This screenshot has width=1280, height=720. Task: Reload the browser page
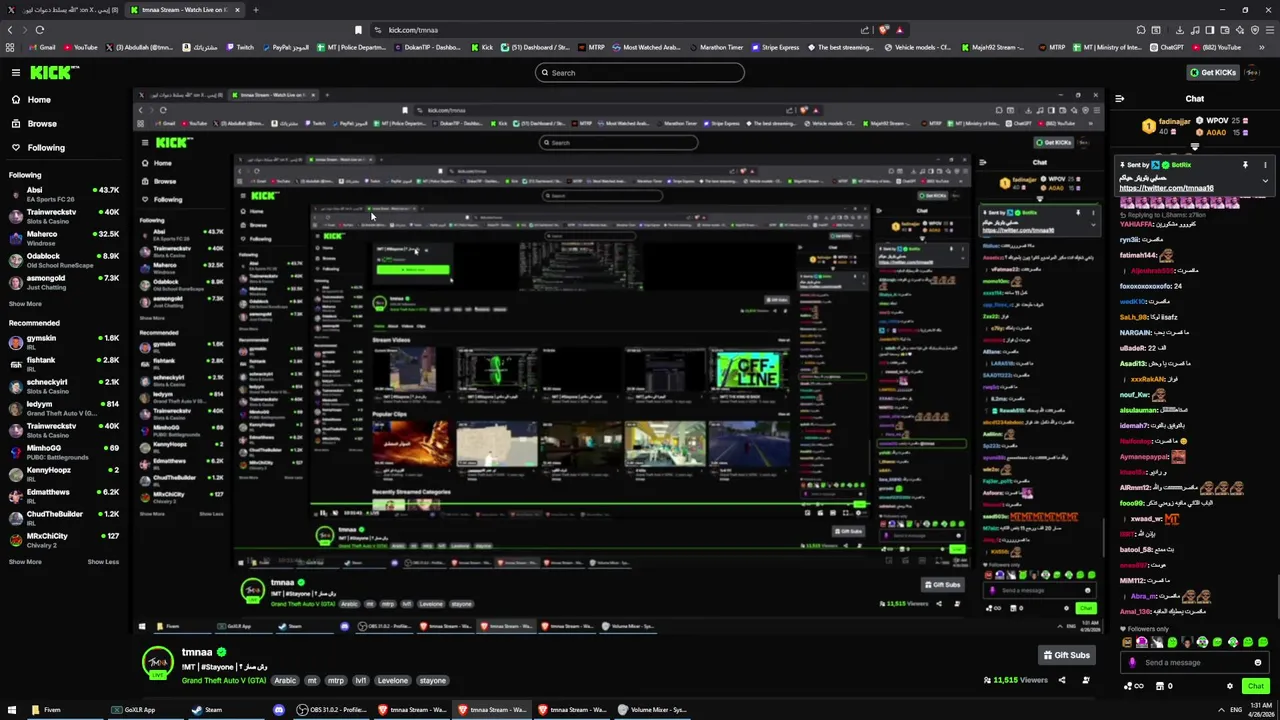tap(39, 30)
